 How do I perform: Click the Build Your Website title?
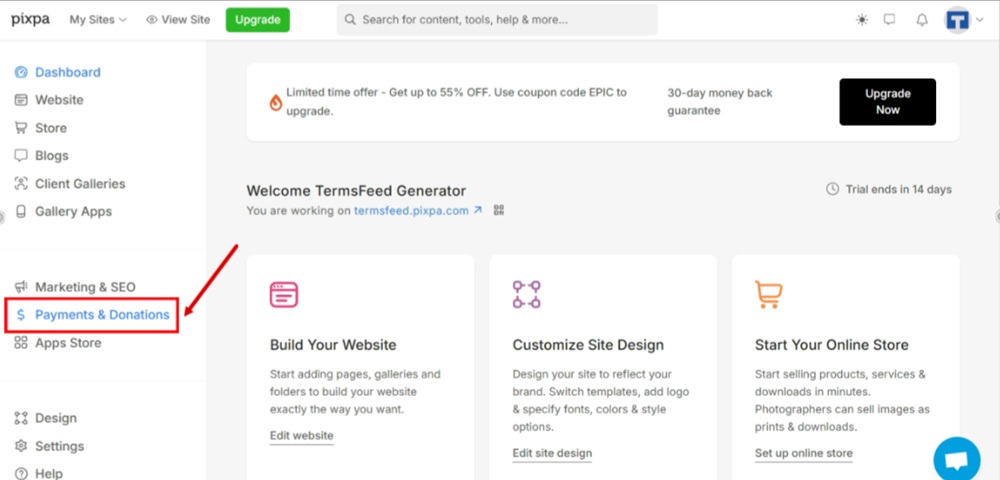coord(333,345)
